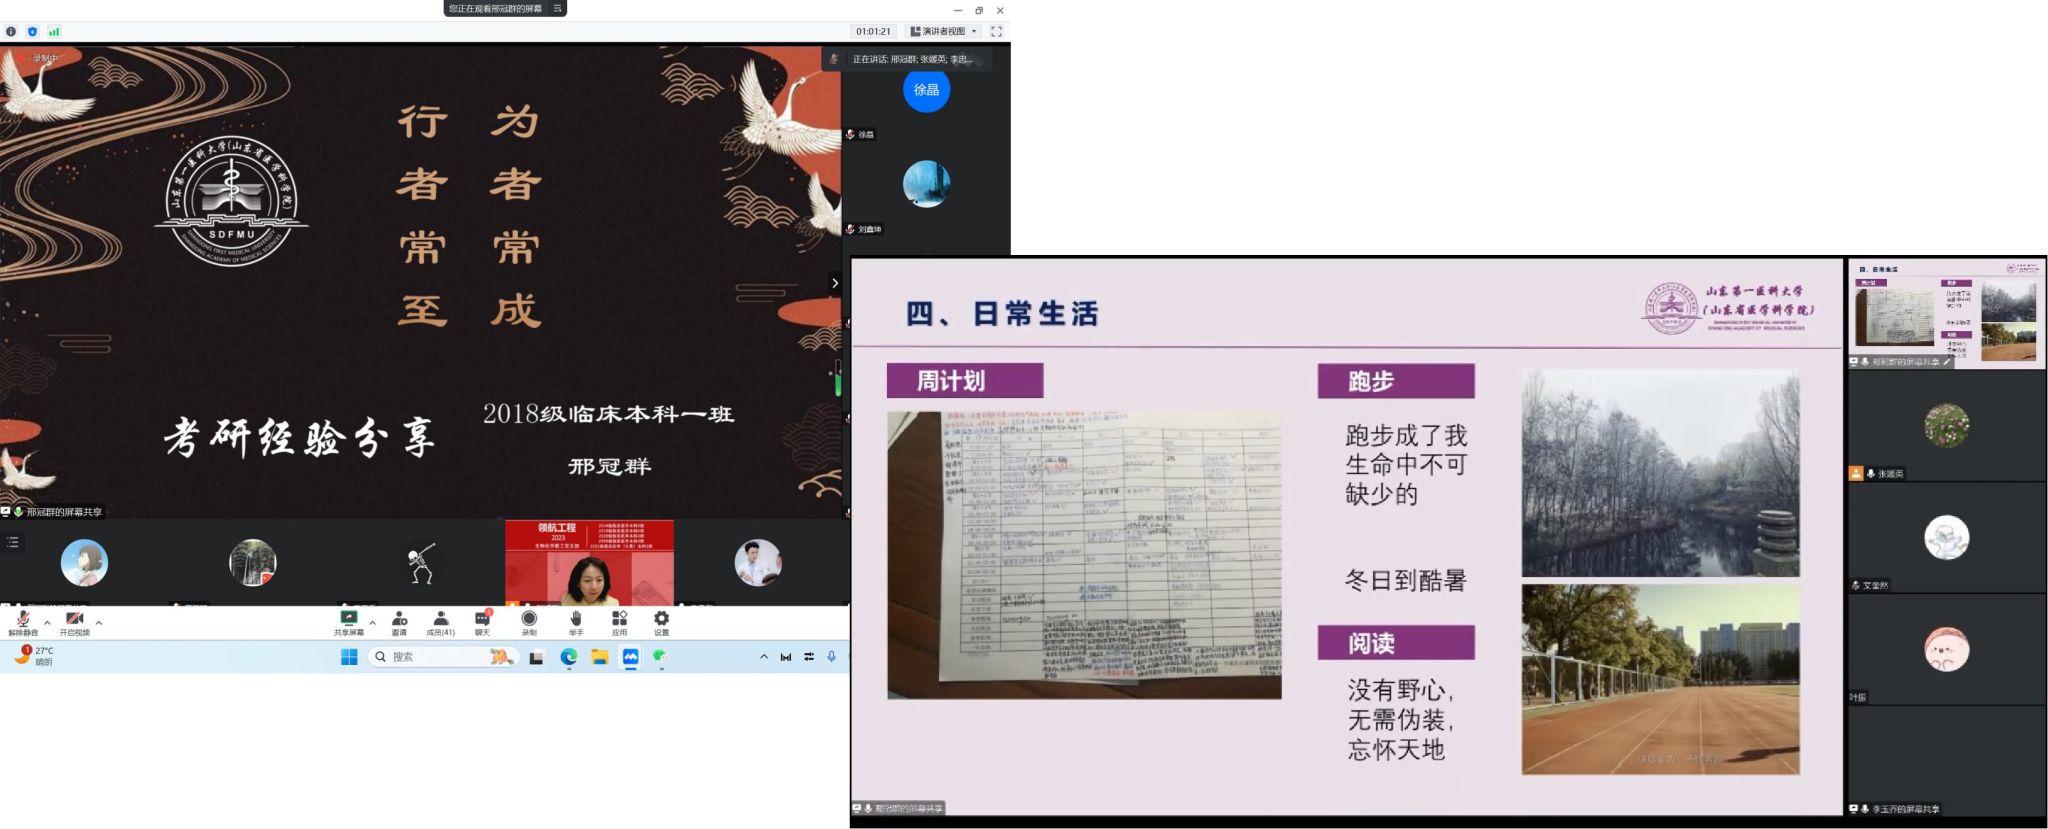Raise hand with the 举手 icon
This screenshot has width=2048, height=829.
(x=576, y=621)
